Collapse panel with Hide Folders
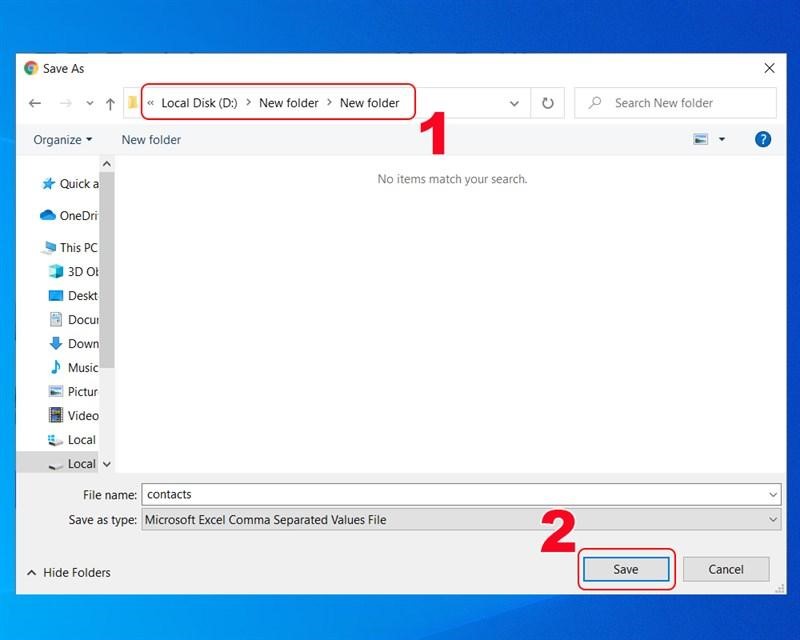 [69, 573]
